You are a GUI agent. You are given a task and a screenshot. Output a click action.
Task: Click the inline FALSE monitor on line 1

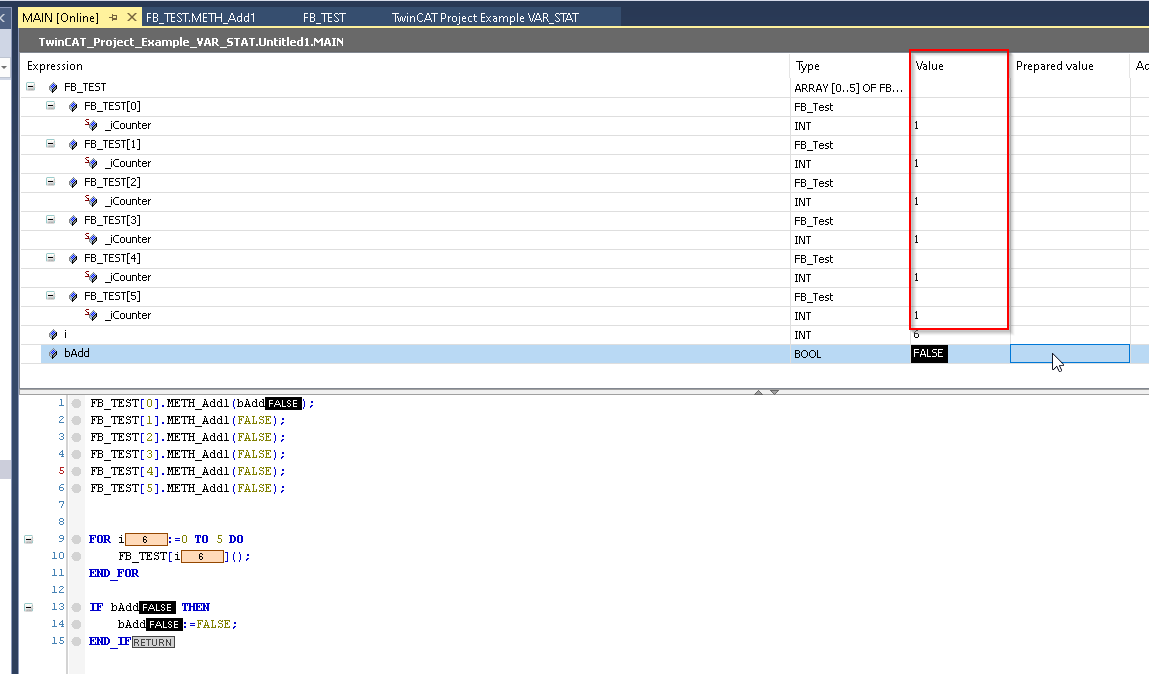point(284,404)
